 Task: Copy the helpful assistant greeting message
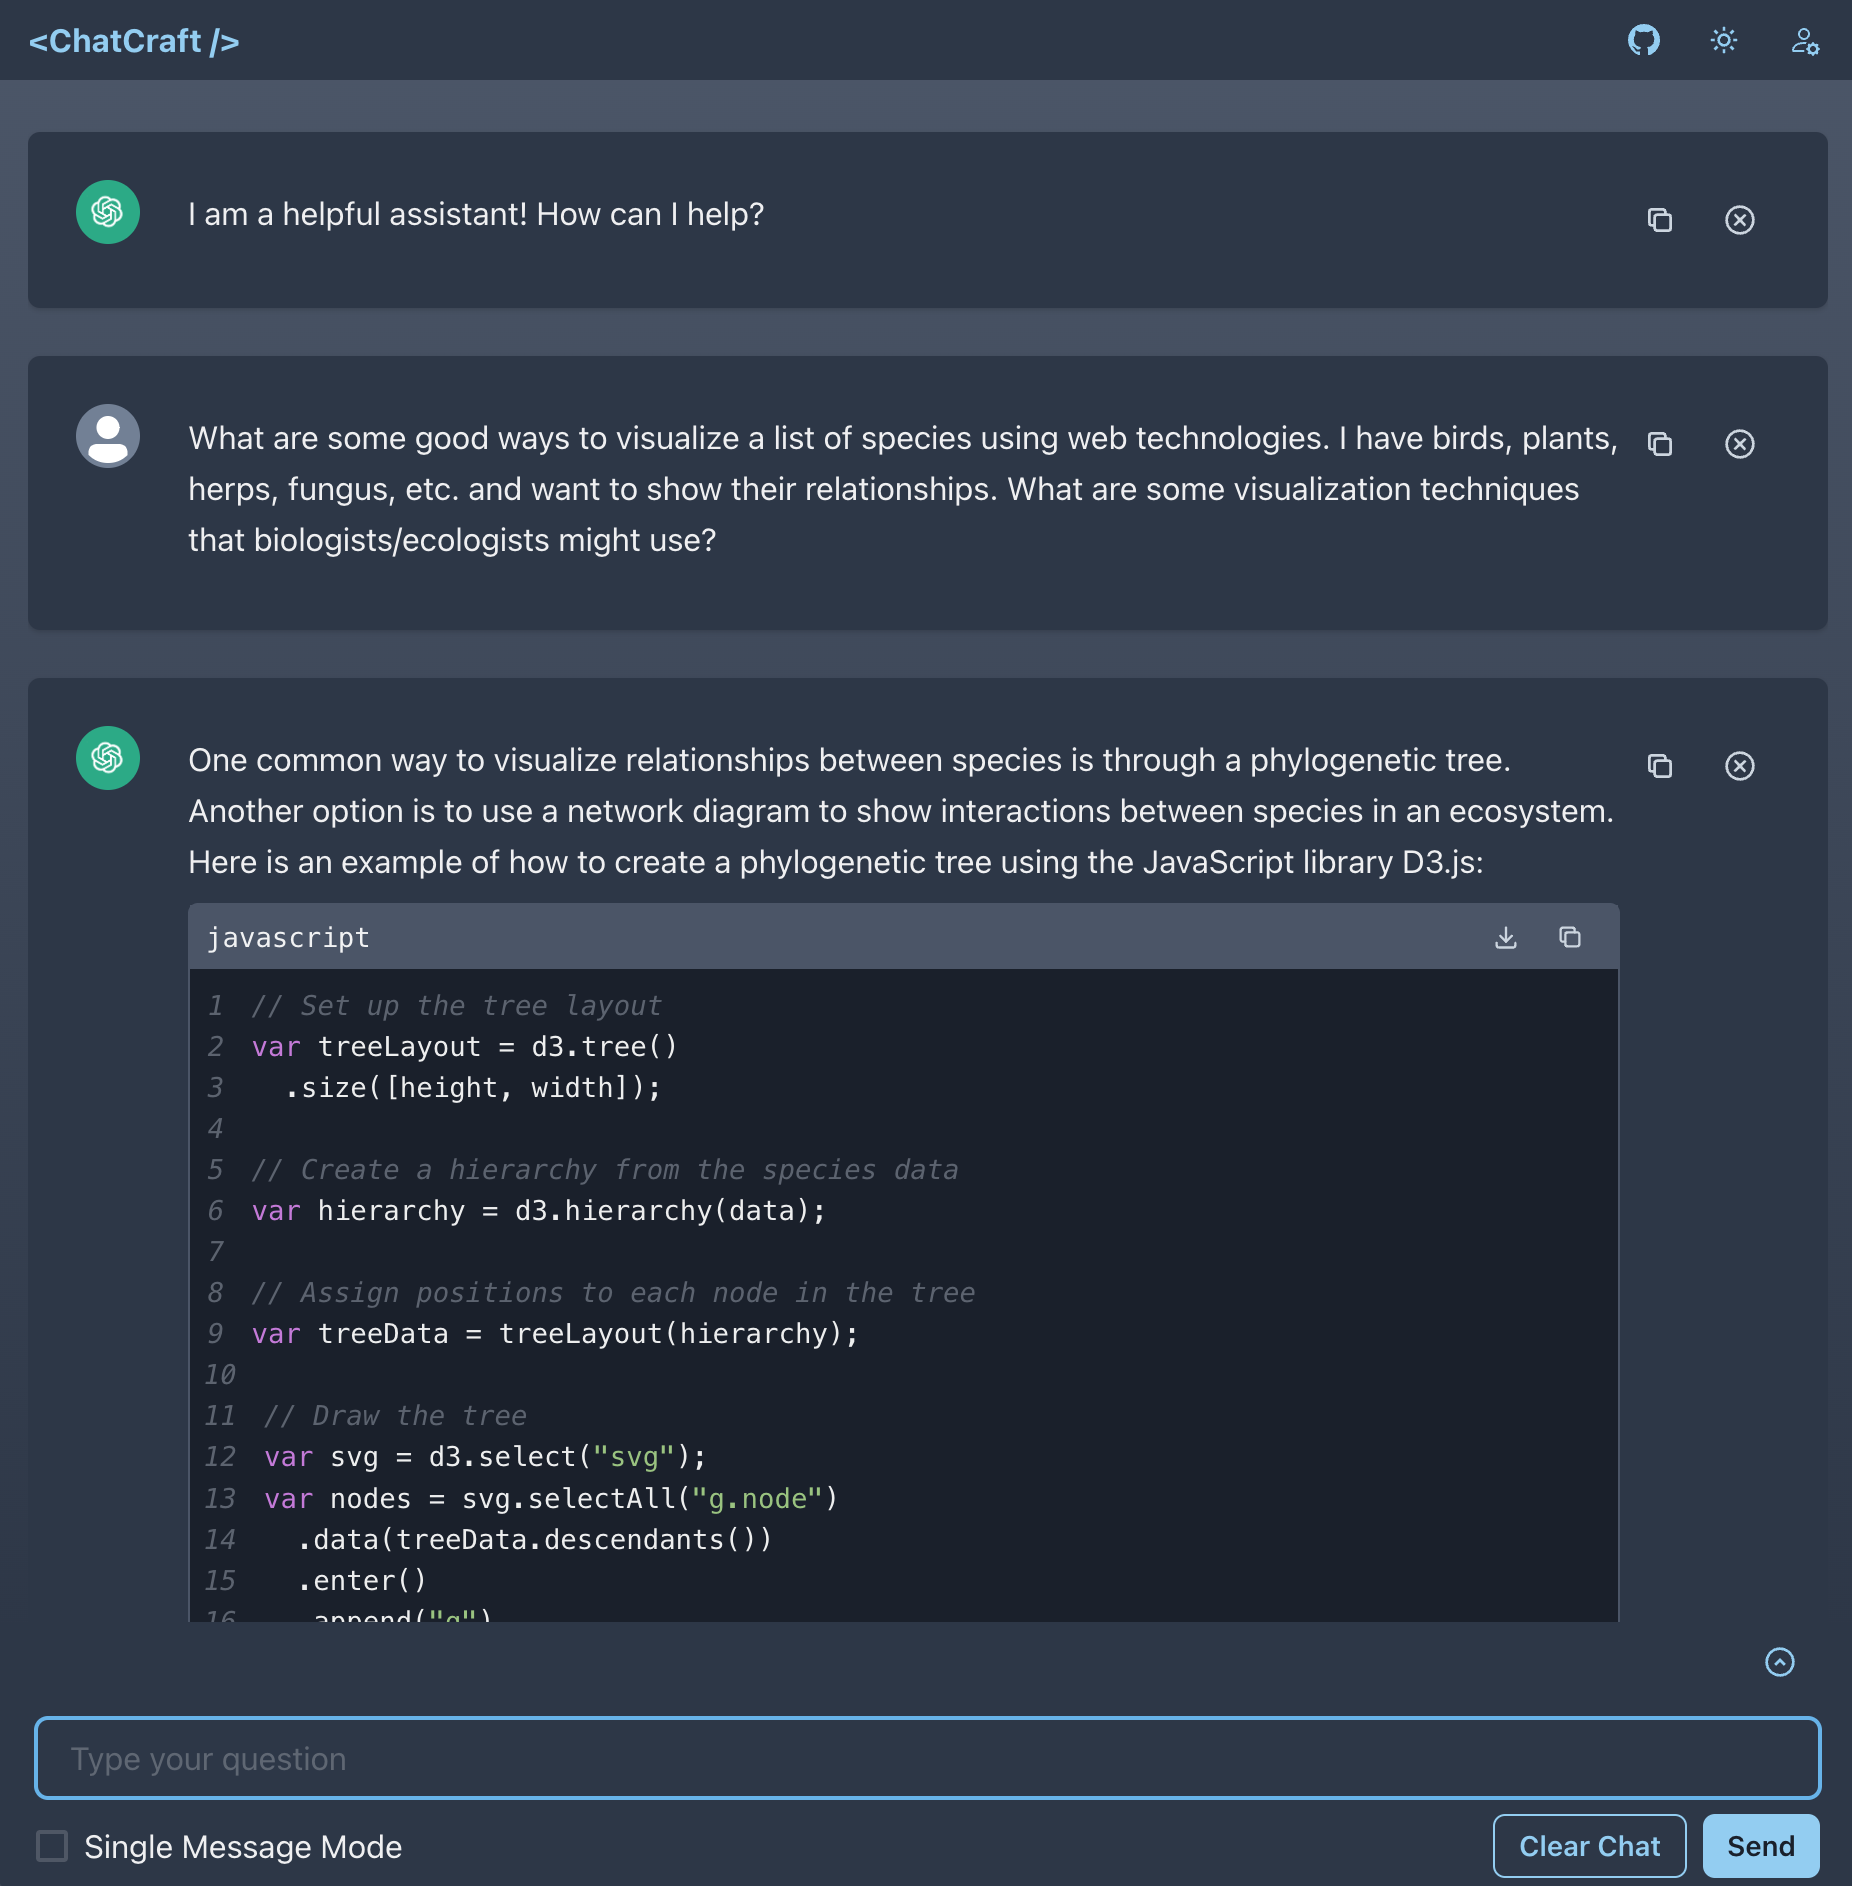coord(1659,220)
